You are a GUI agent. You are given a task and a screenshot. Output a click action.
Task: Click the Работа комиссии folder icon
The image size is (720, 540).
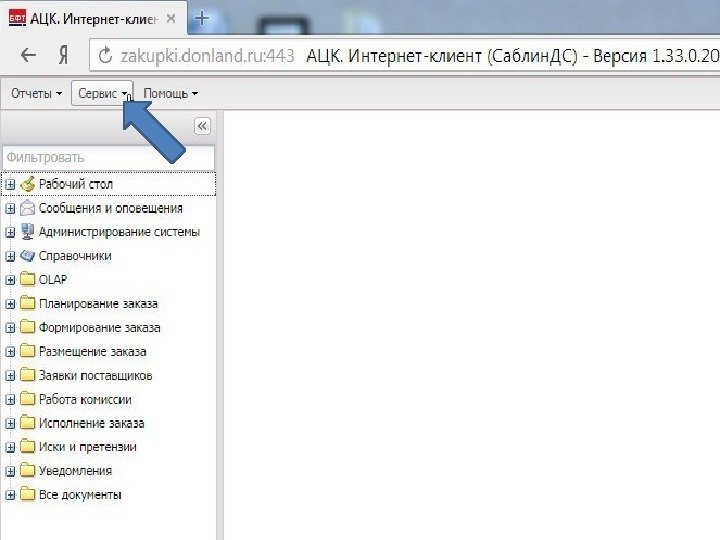pyautogui.click(x=28, y=399)
